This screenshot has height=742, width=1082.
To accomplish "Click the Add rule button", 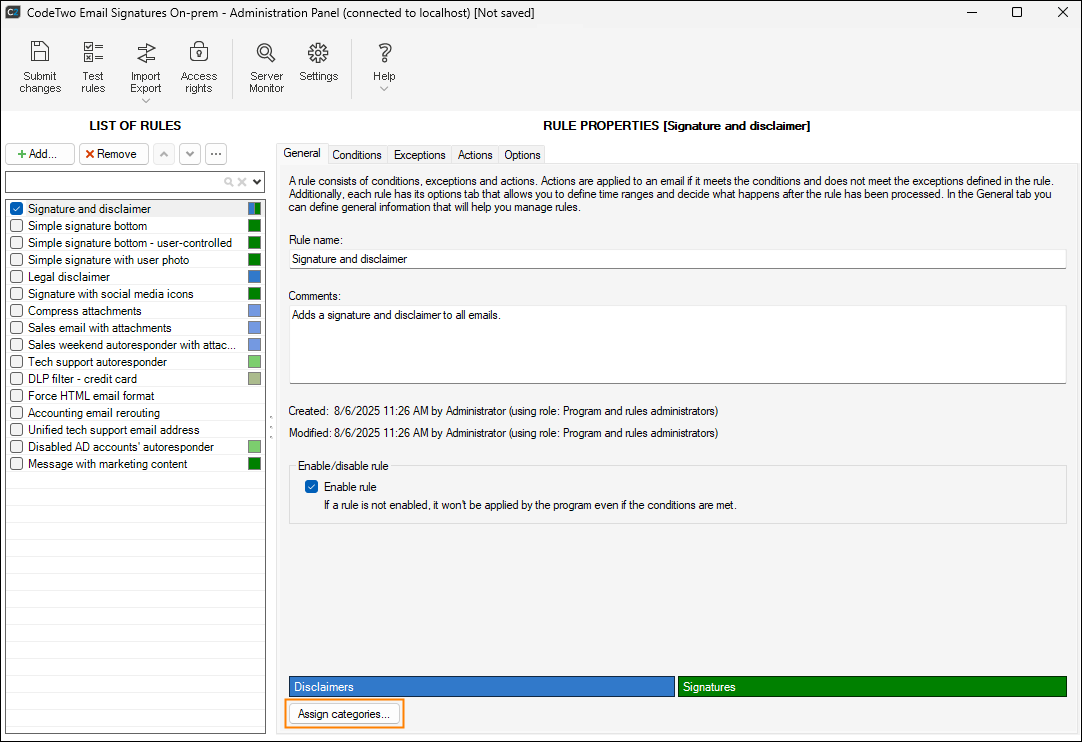I will pyautogui.click(x=40, y=154).
